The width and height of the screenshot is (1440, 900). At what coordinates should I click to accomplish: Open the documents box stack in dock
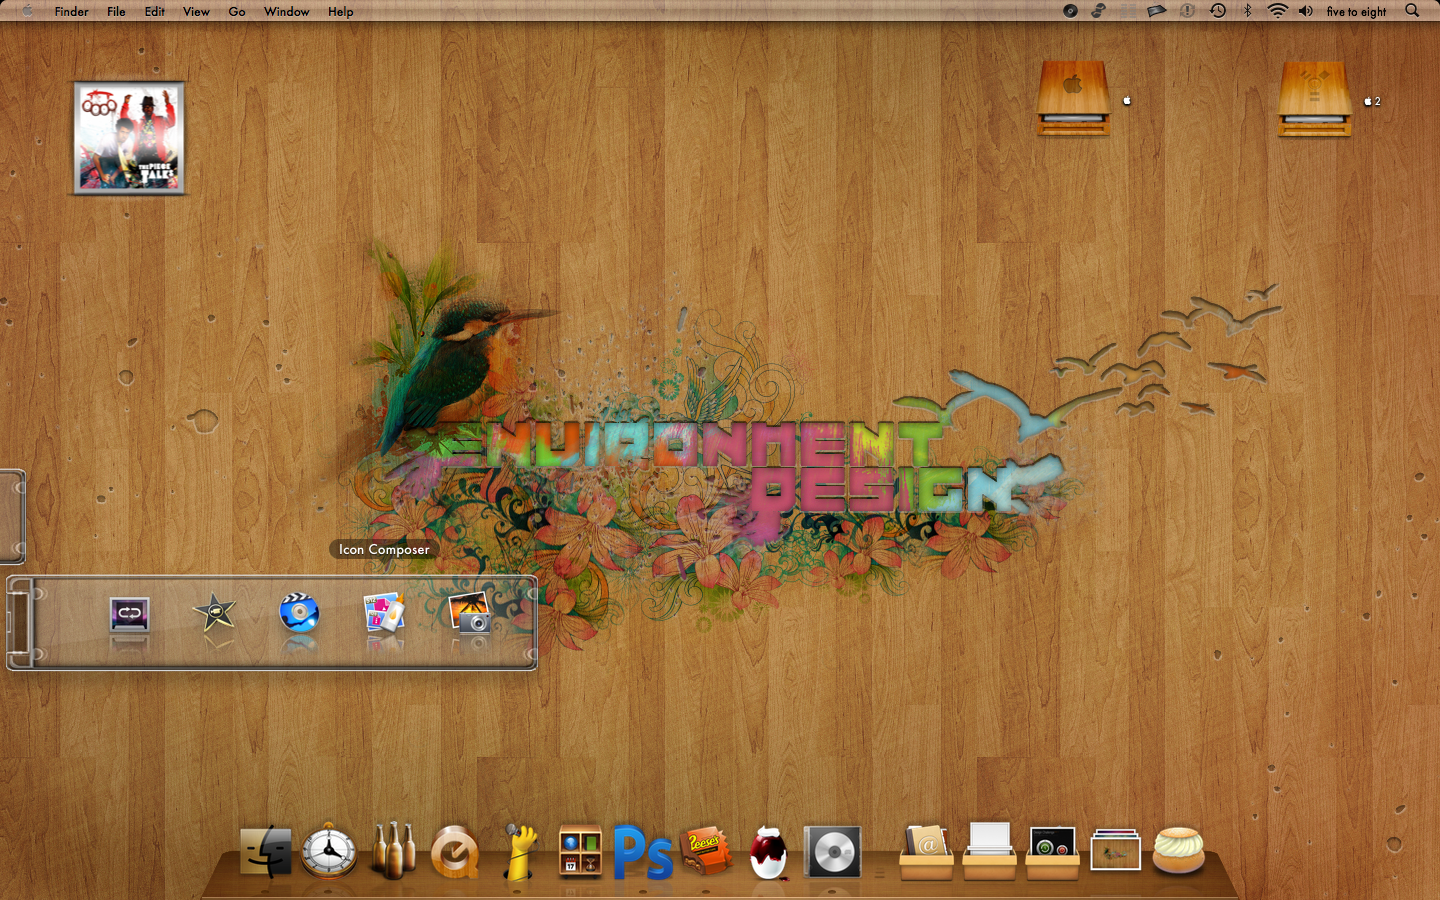click(989, 851)
